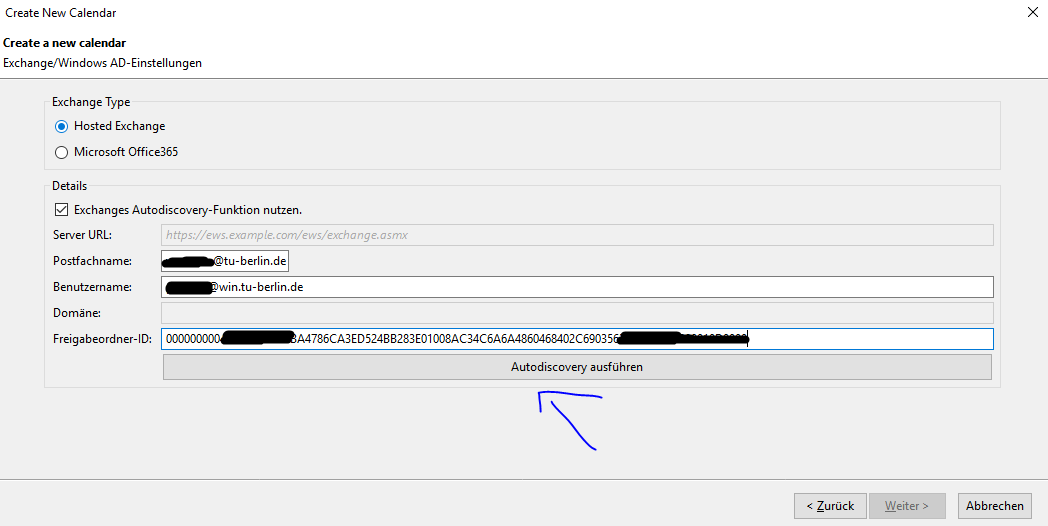Click the Details group heading
The image size is (1048, 526).
coord(70,186)
